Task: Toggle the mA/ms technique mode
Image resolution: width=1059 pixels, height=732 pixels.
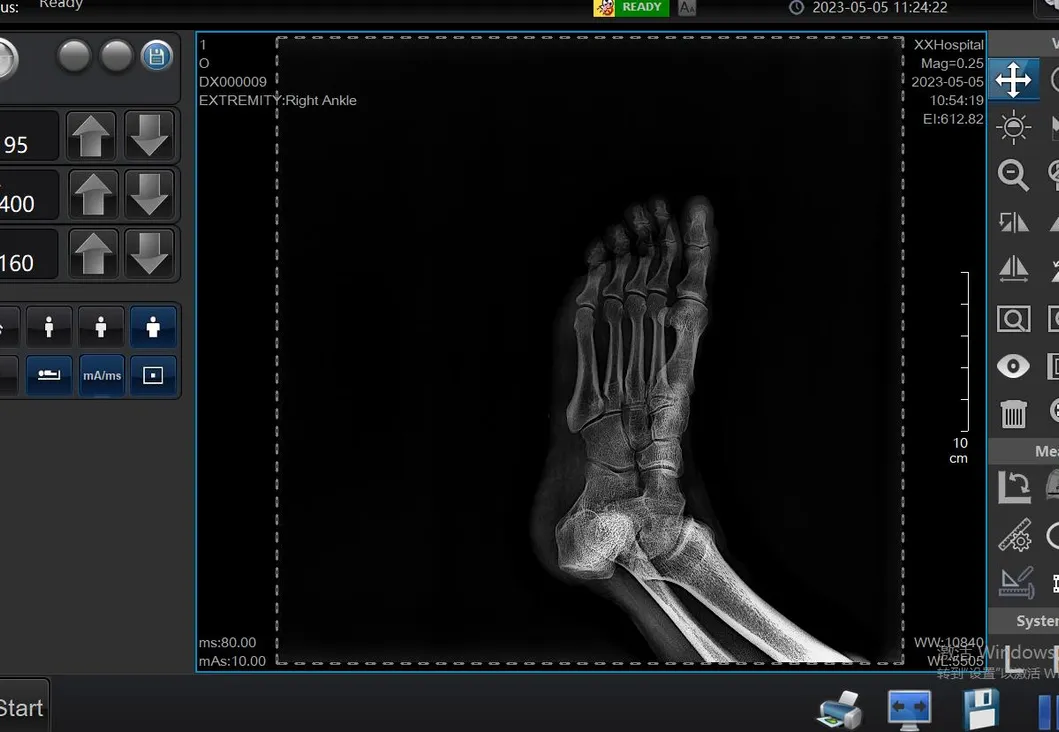Action: [101, 375]
